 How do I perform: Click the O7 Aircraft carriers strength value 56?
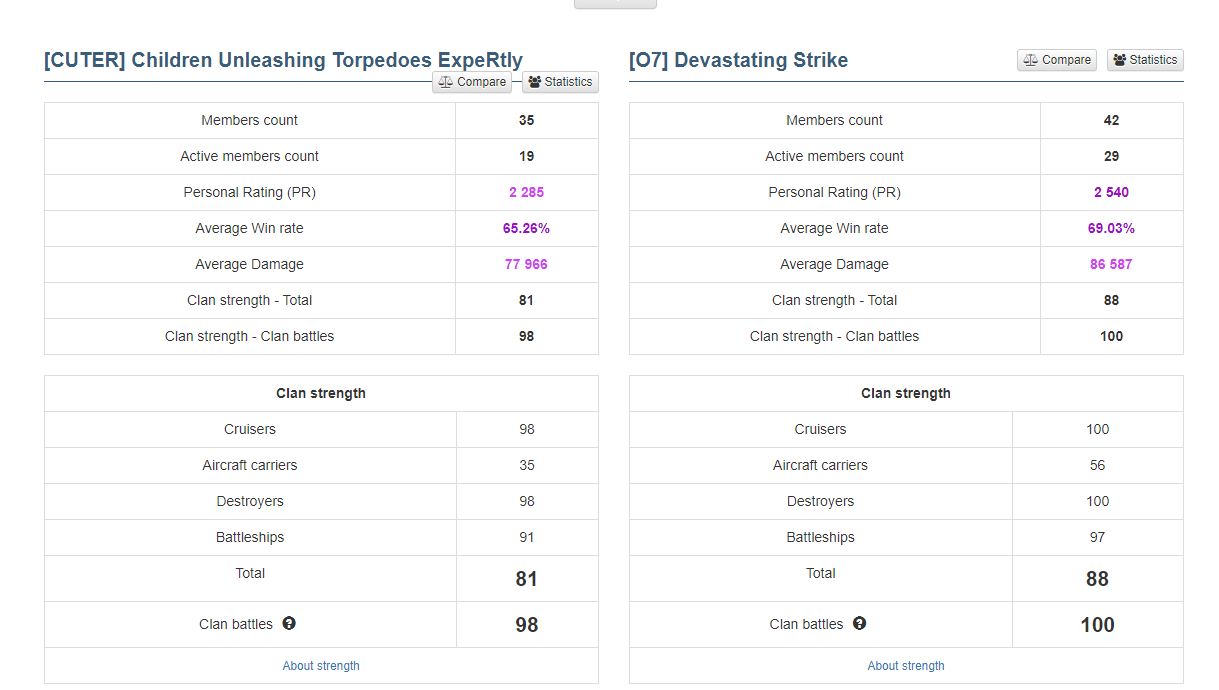click(1097, 465)
